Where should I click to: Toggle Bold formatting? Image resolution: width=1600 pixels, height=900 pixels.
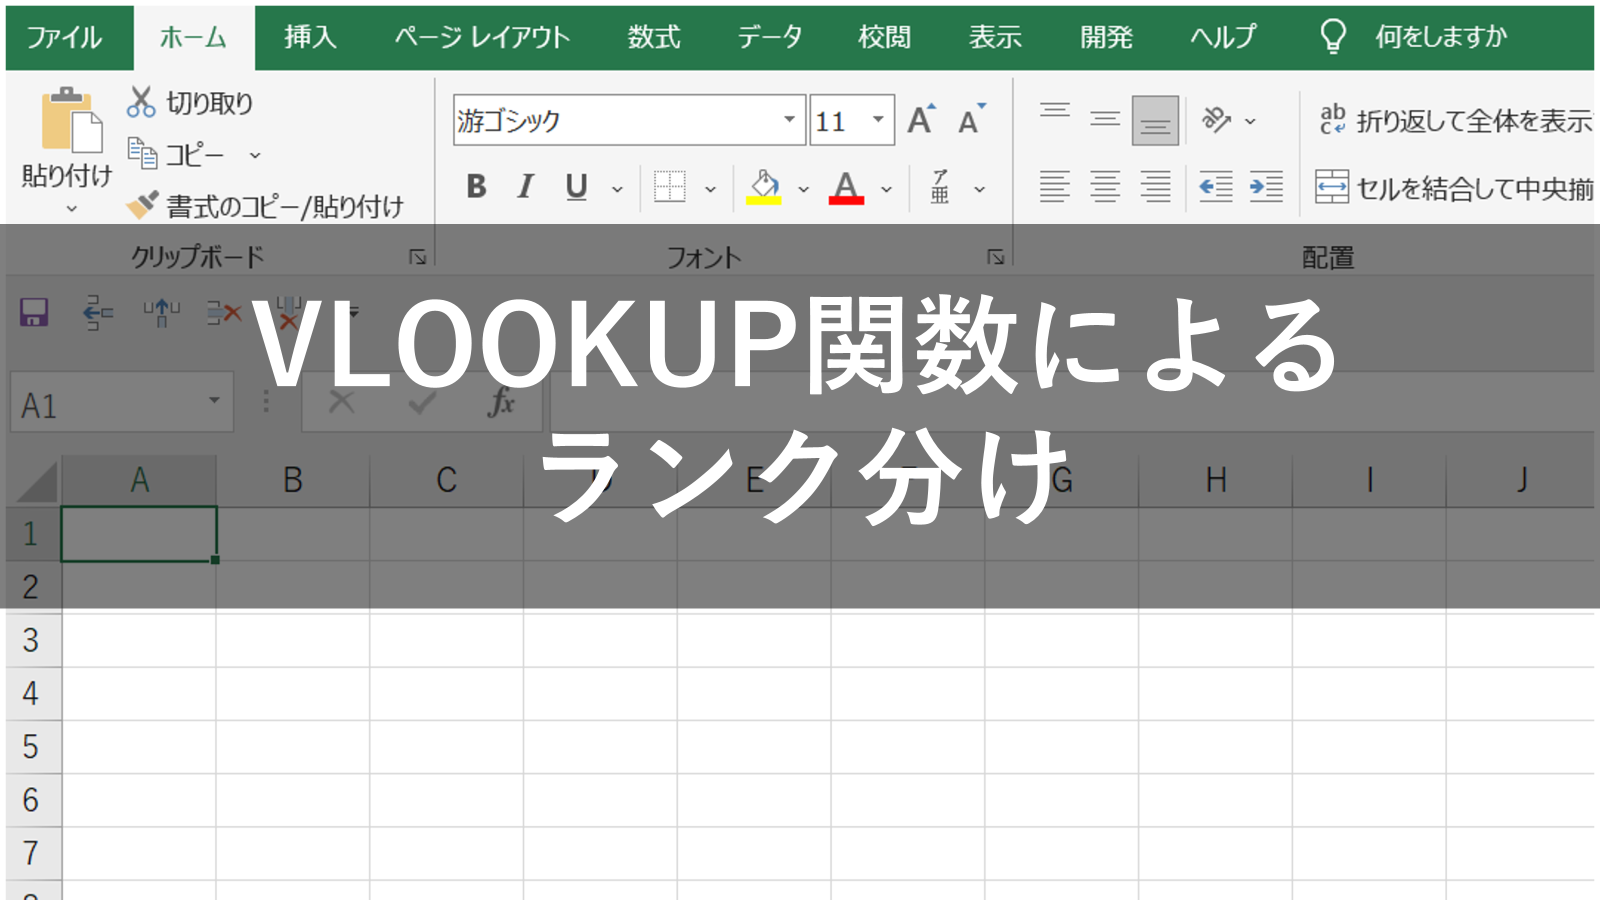coord(477,187)
